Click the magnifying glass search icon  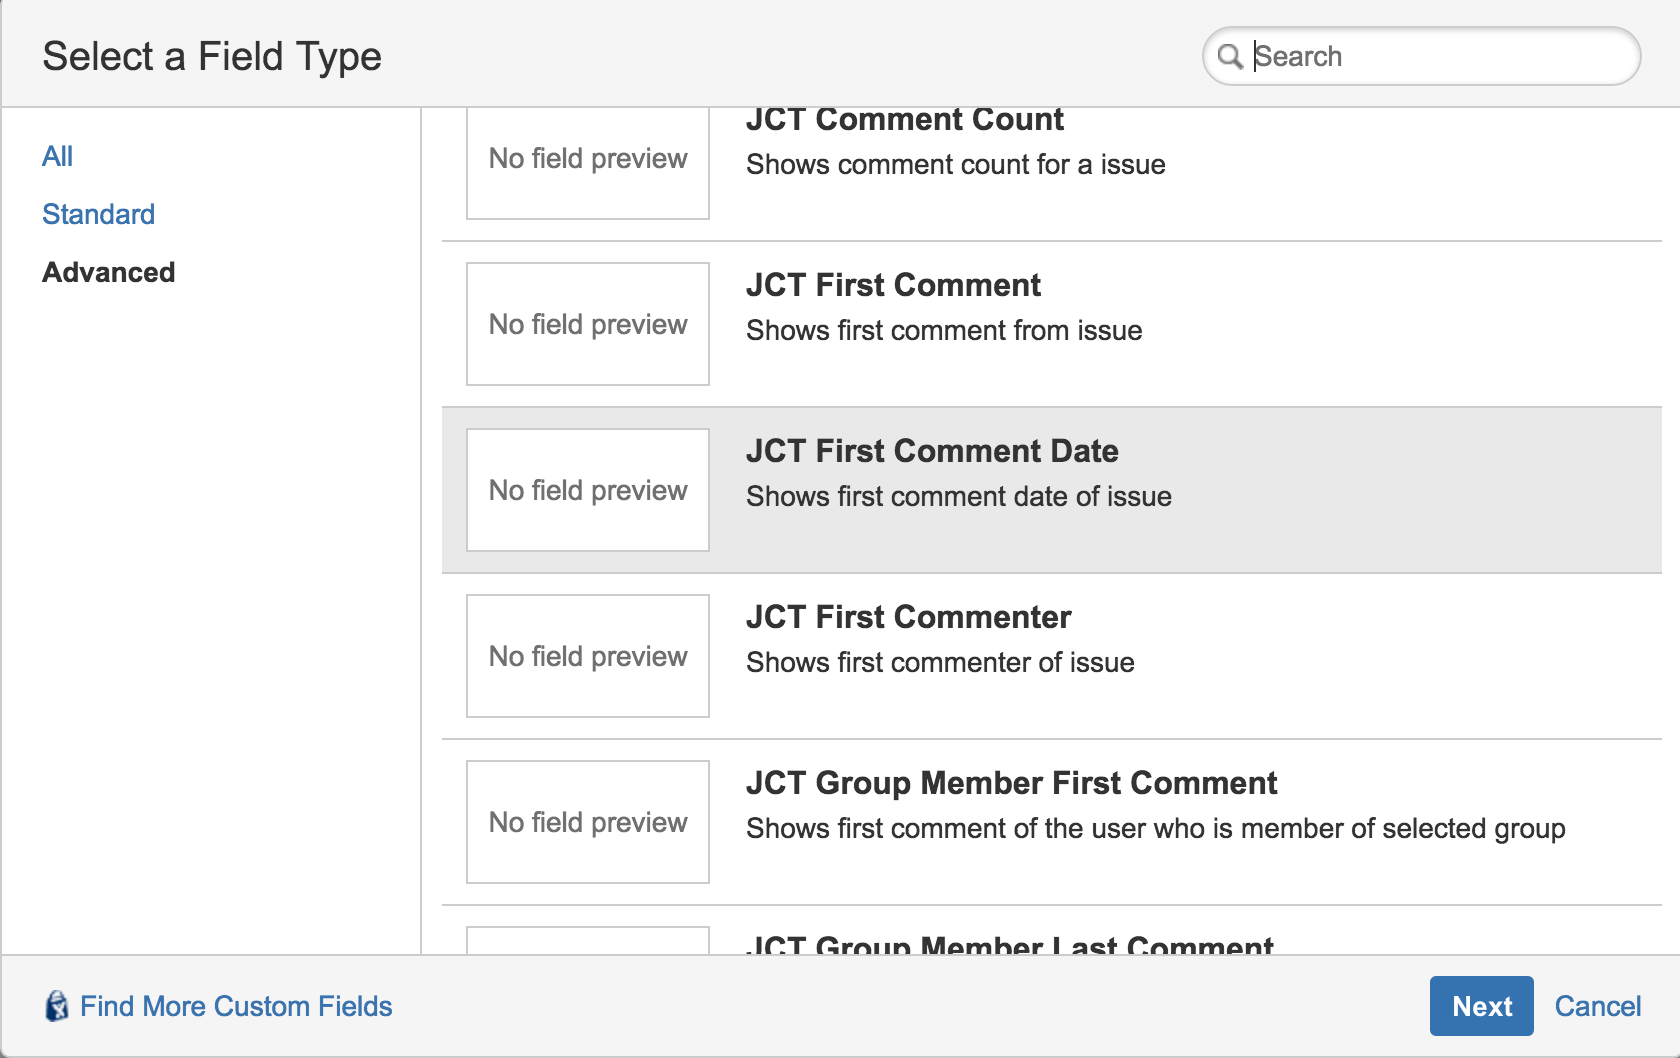click(1230, 56)
